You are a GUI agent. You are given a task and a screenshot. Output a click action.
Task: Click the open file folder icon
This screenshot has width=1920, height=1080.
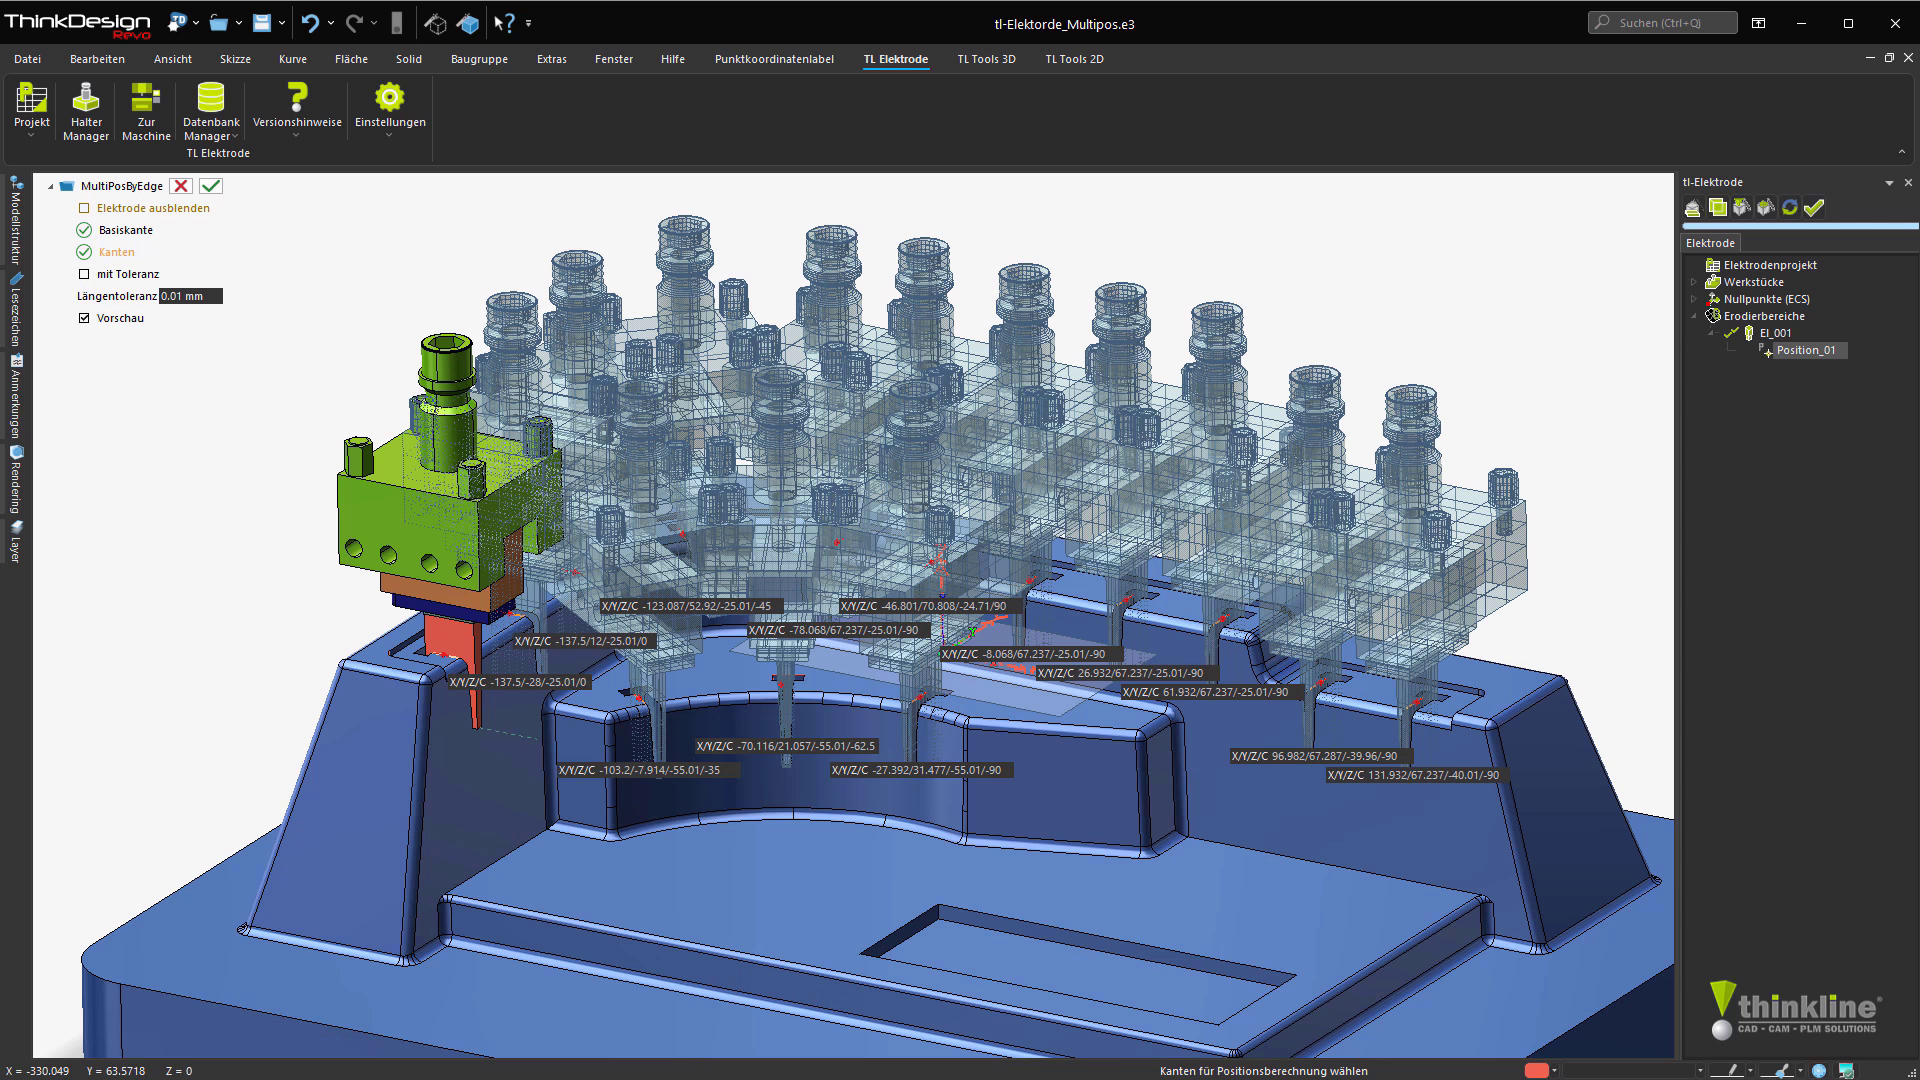pos(219,22)
